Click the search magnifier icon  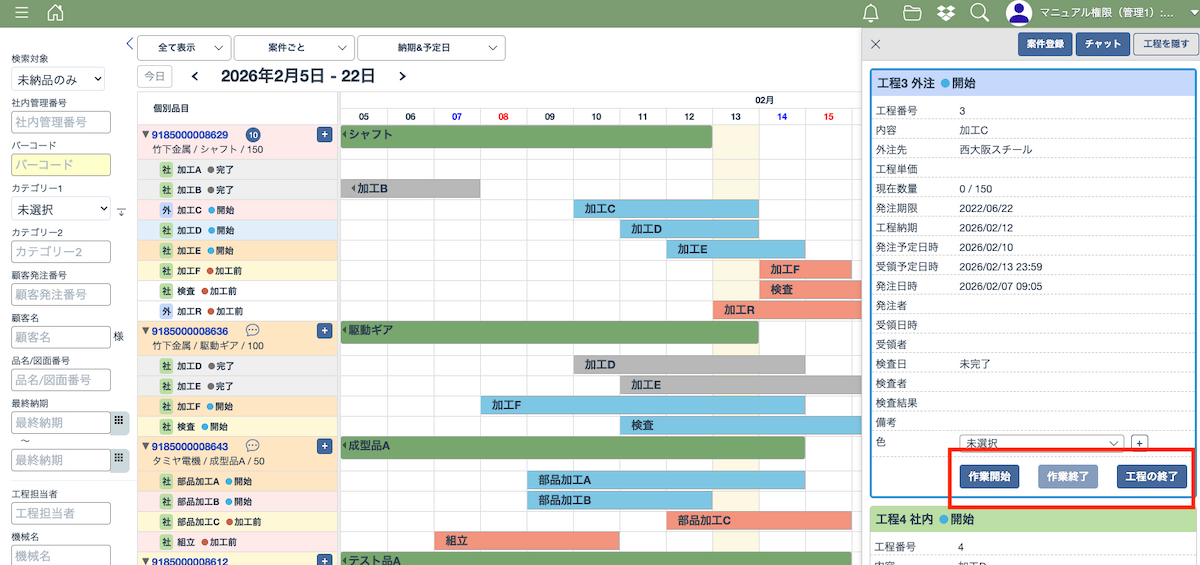[x=980, y=13]
